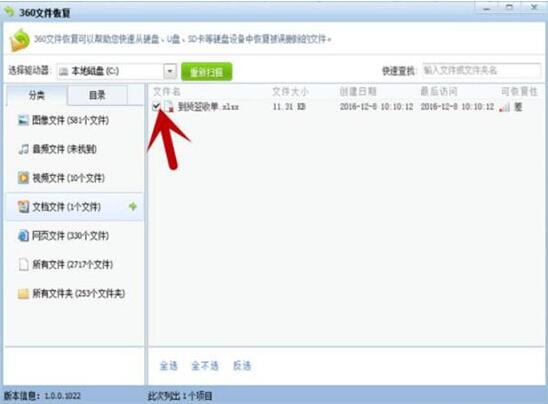This screenshot has width=548, height=404.
Task: Sort by 文件名 column header
Action: 166,92
